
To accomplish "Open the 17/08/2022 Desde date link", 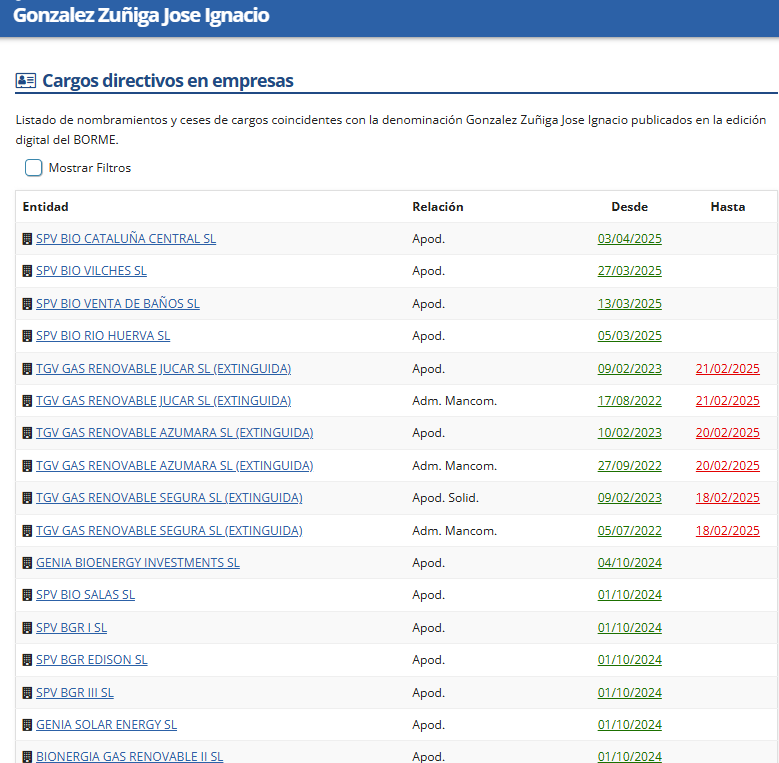I will 629,401.
